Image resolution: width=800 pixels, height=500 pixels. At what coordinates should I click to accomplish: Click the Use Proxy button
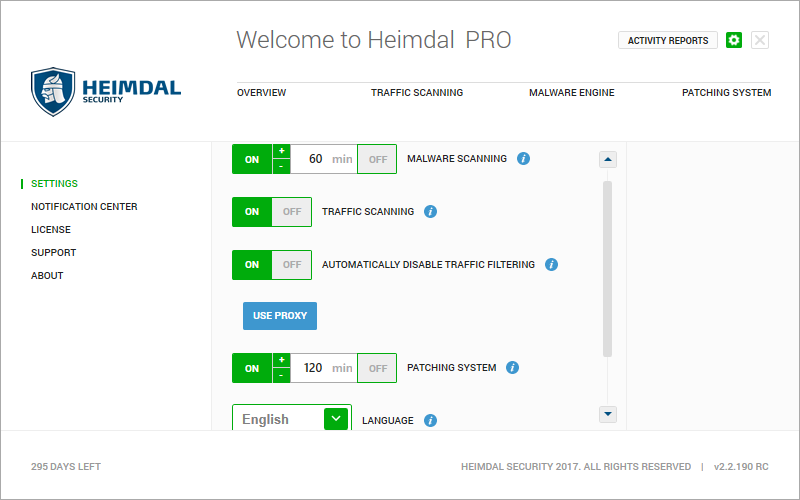[280, 316]
